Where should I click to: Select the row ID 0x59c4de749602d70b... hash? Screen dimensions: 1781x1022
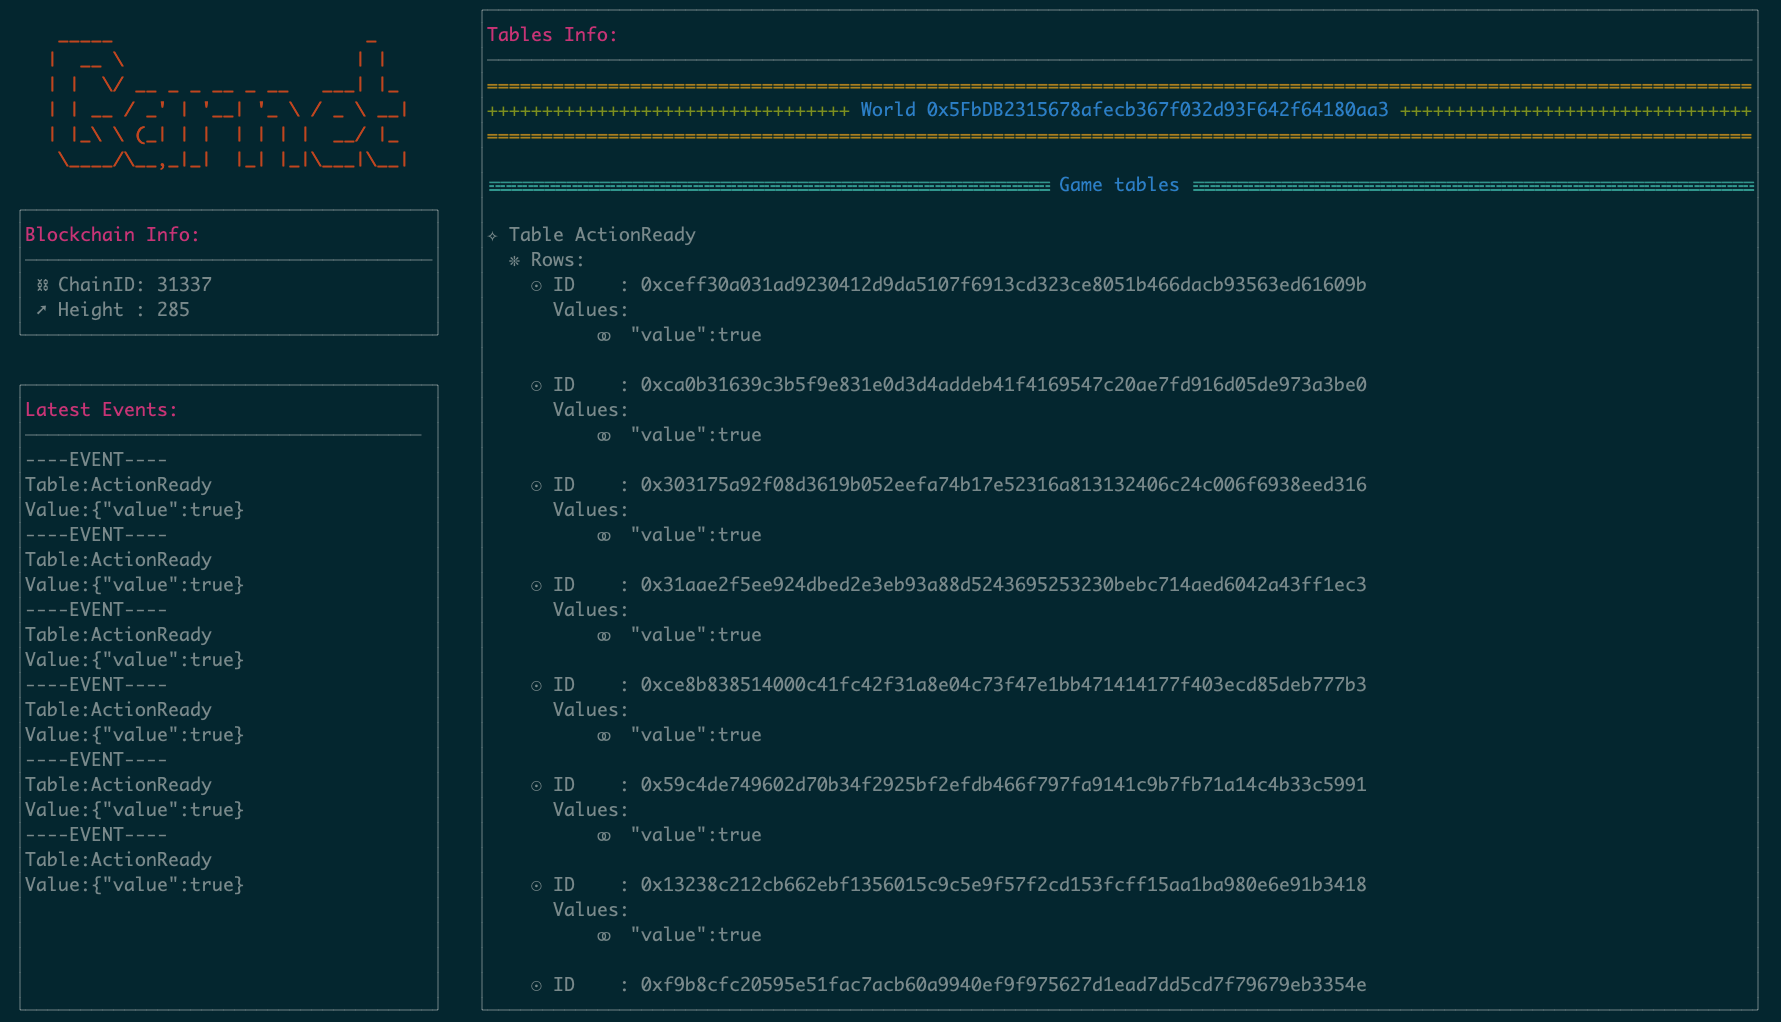(x=1003, y=785)
